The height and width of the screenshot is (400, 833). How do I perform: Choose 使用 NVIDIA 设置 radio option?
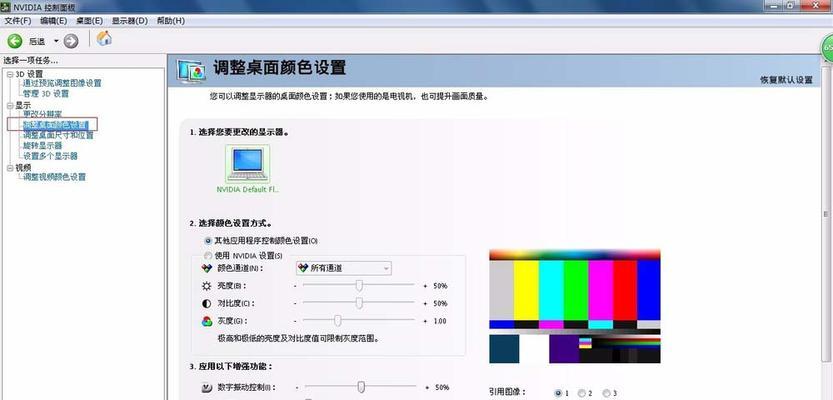point(208,256)
